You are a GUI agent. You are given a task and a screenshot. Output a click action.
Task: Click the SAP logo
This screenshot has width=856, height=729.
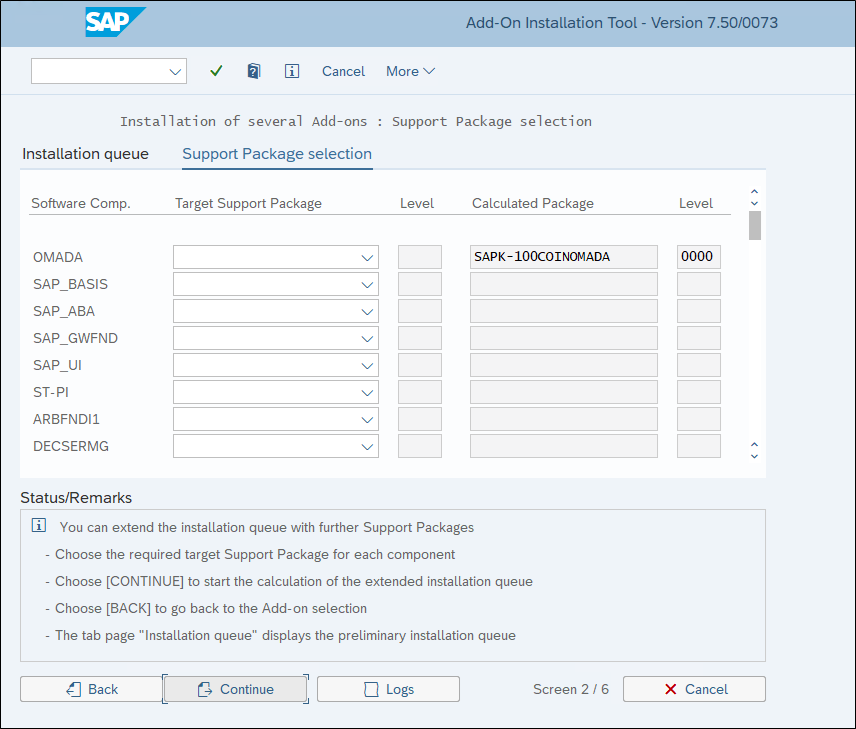click(x=115, y=22)
